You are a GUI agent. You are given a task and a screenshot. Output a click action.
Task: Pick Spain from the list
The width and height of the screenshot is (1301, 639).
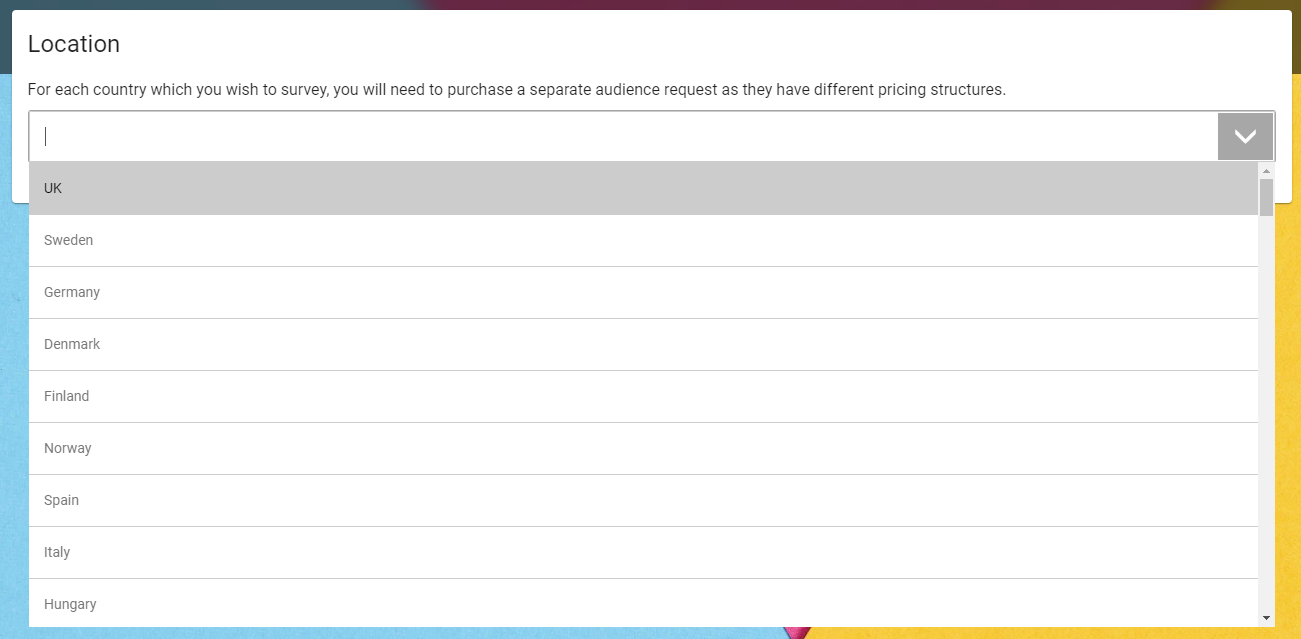point(643,500)
